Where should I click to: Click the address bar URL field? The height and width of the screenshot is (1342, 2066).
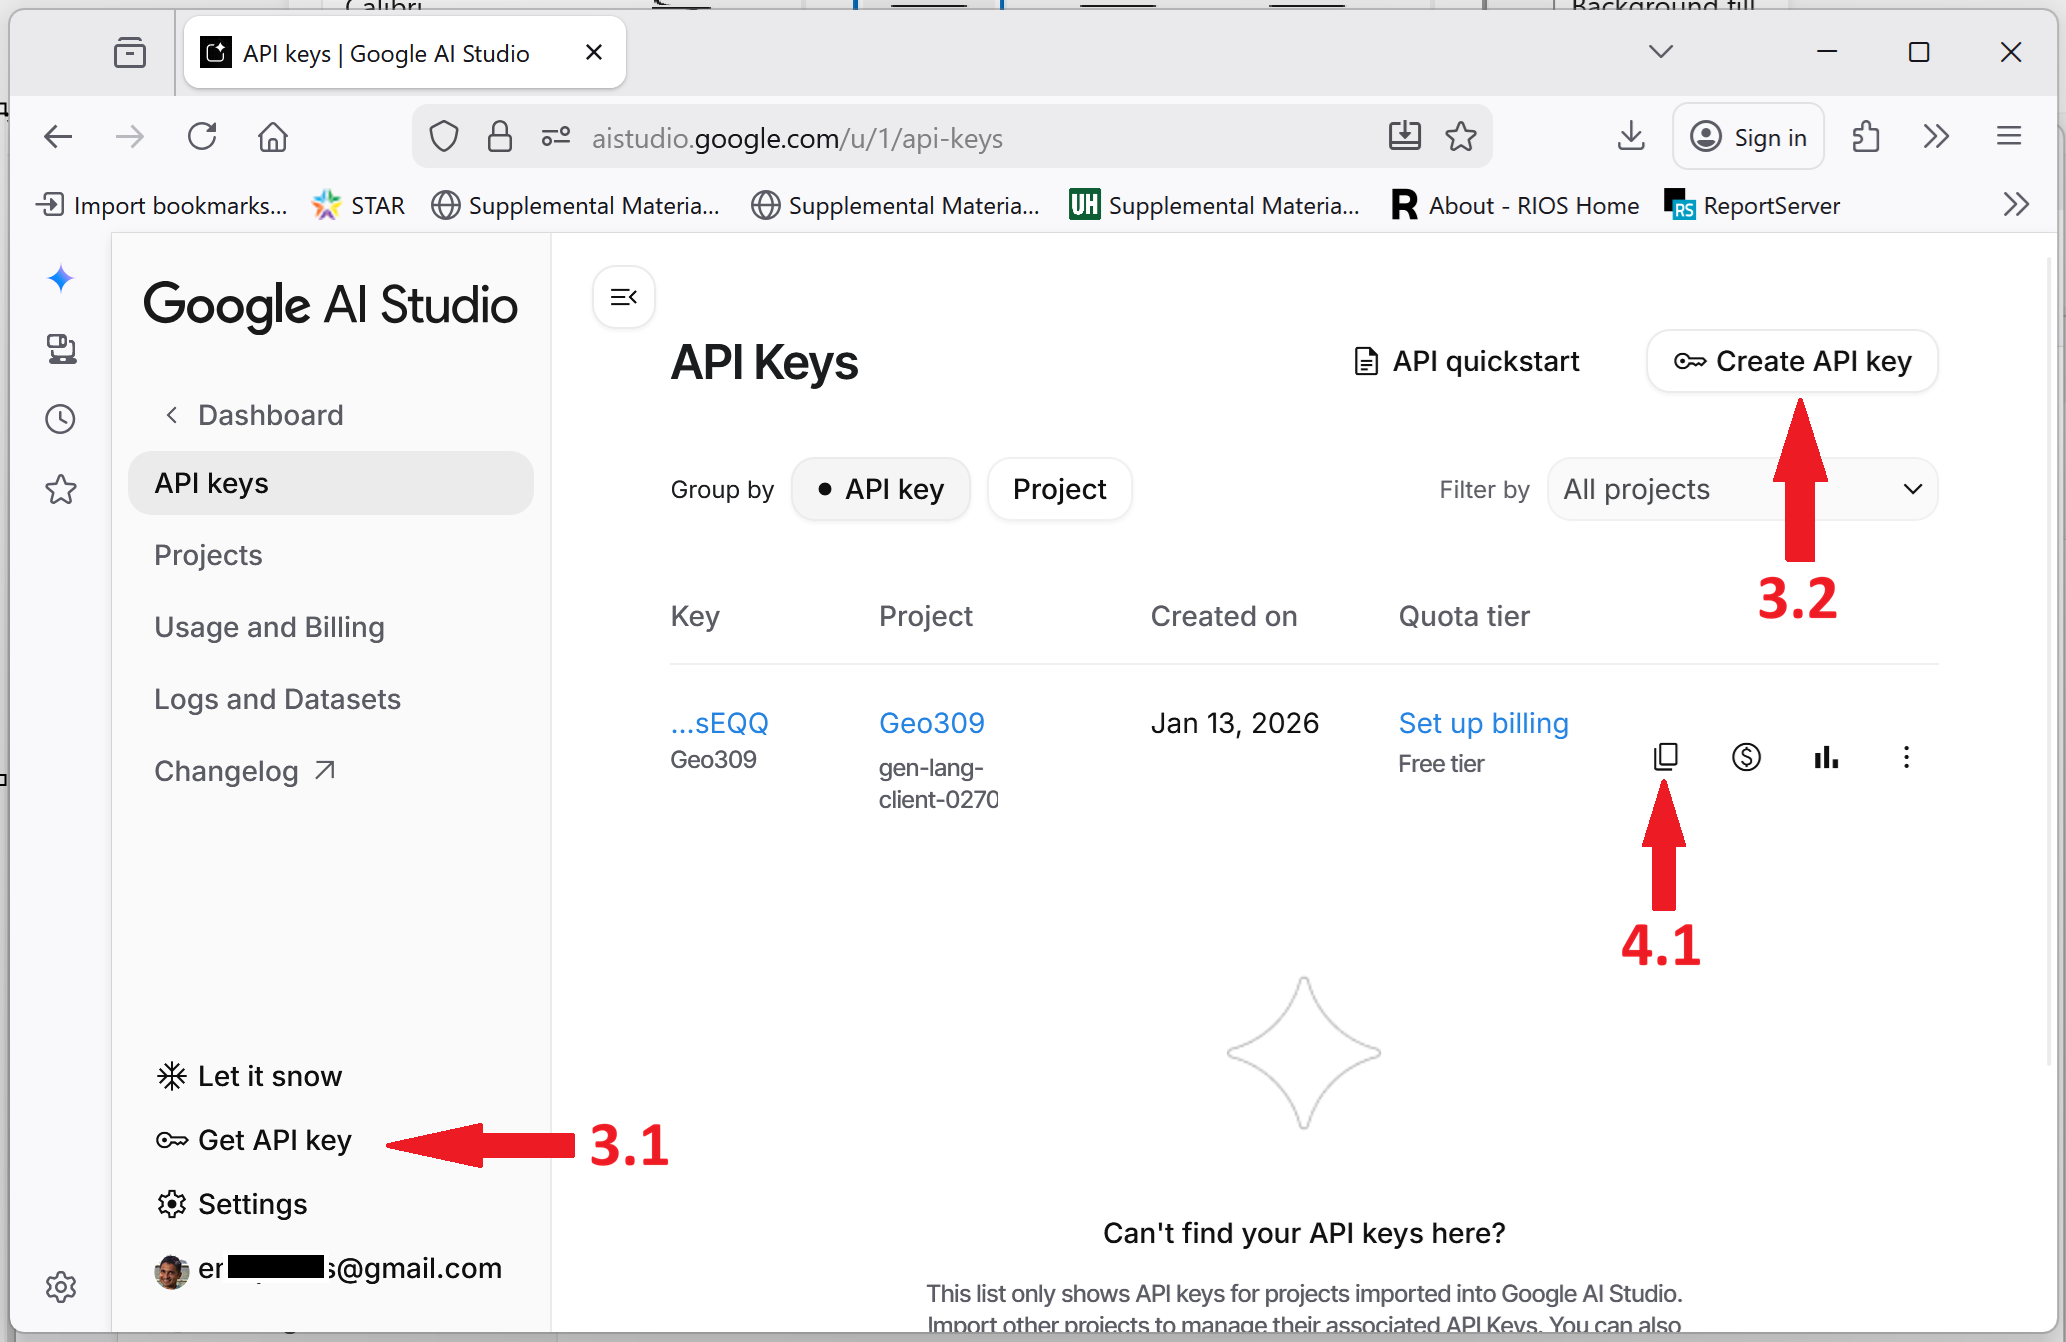click(797, 138)
